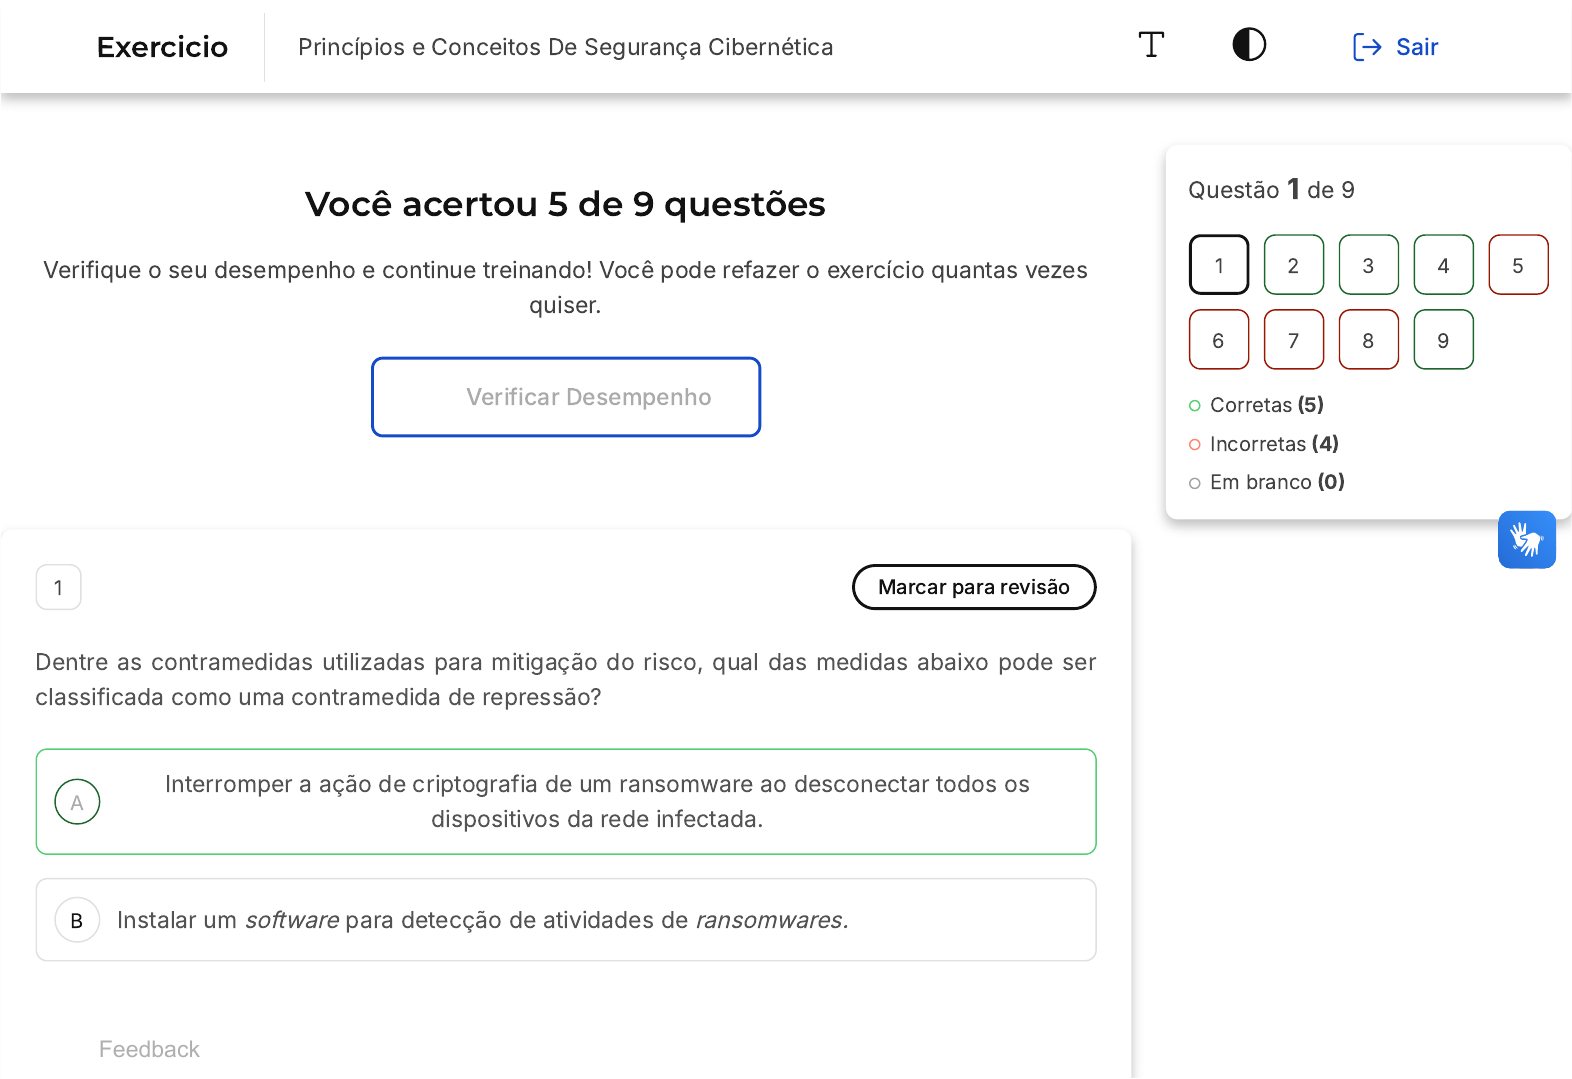Jump to question 9 box
The image size is (1572, 1079).
coord(1443,340)
